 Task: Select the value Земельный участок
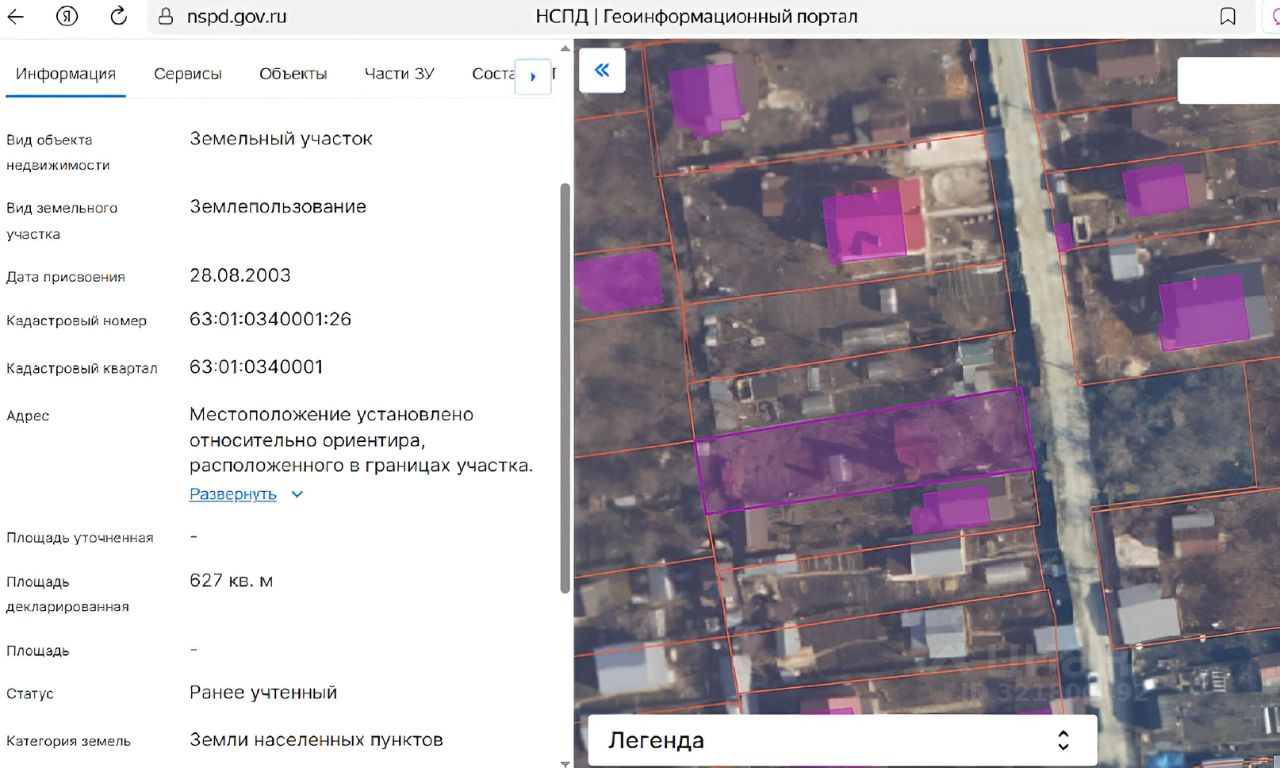click(x=281, y=139)
